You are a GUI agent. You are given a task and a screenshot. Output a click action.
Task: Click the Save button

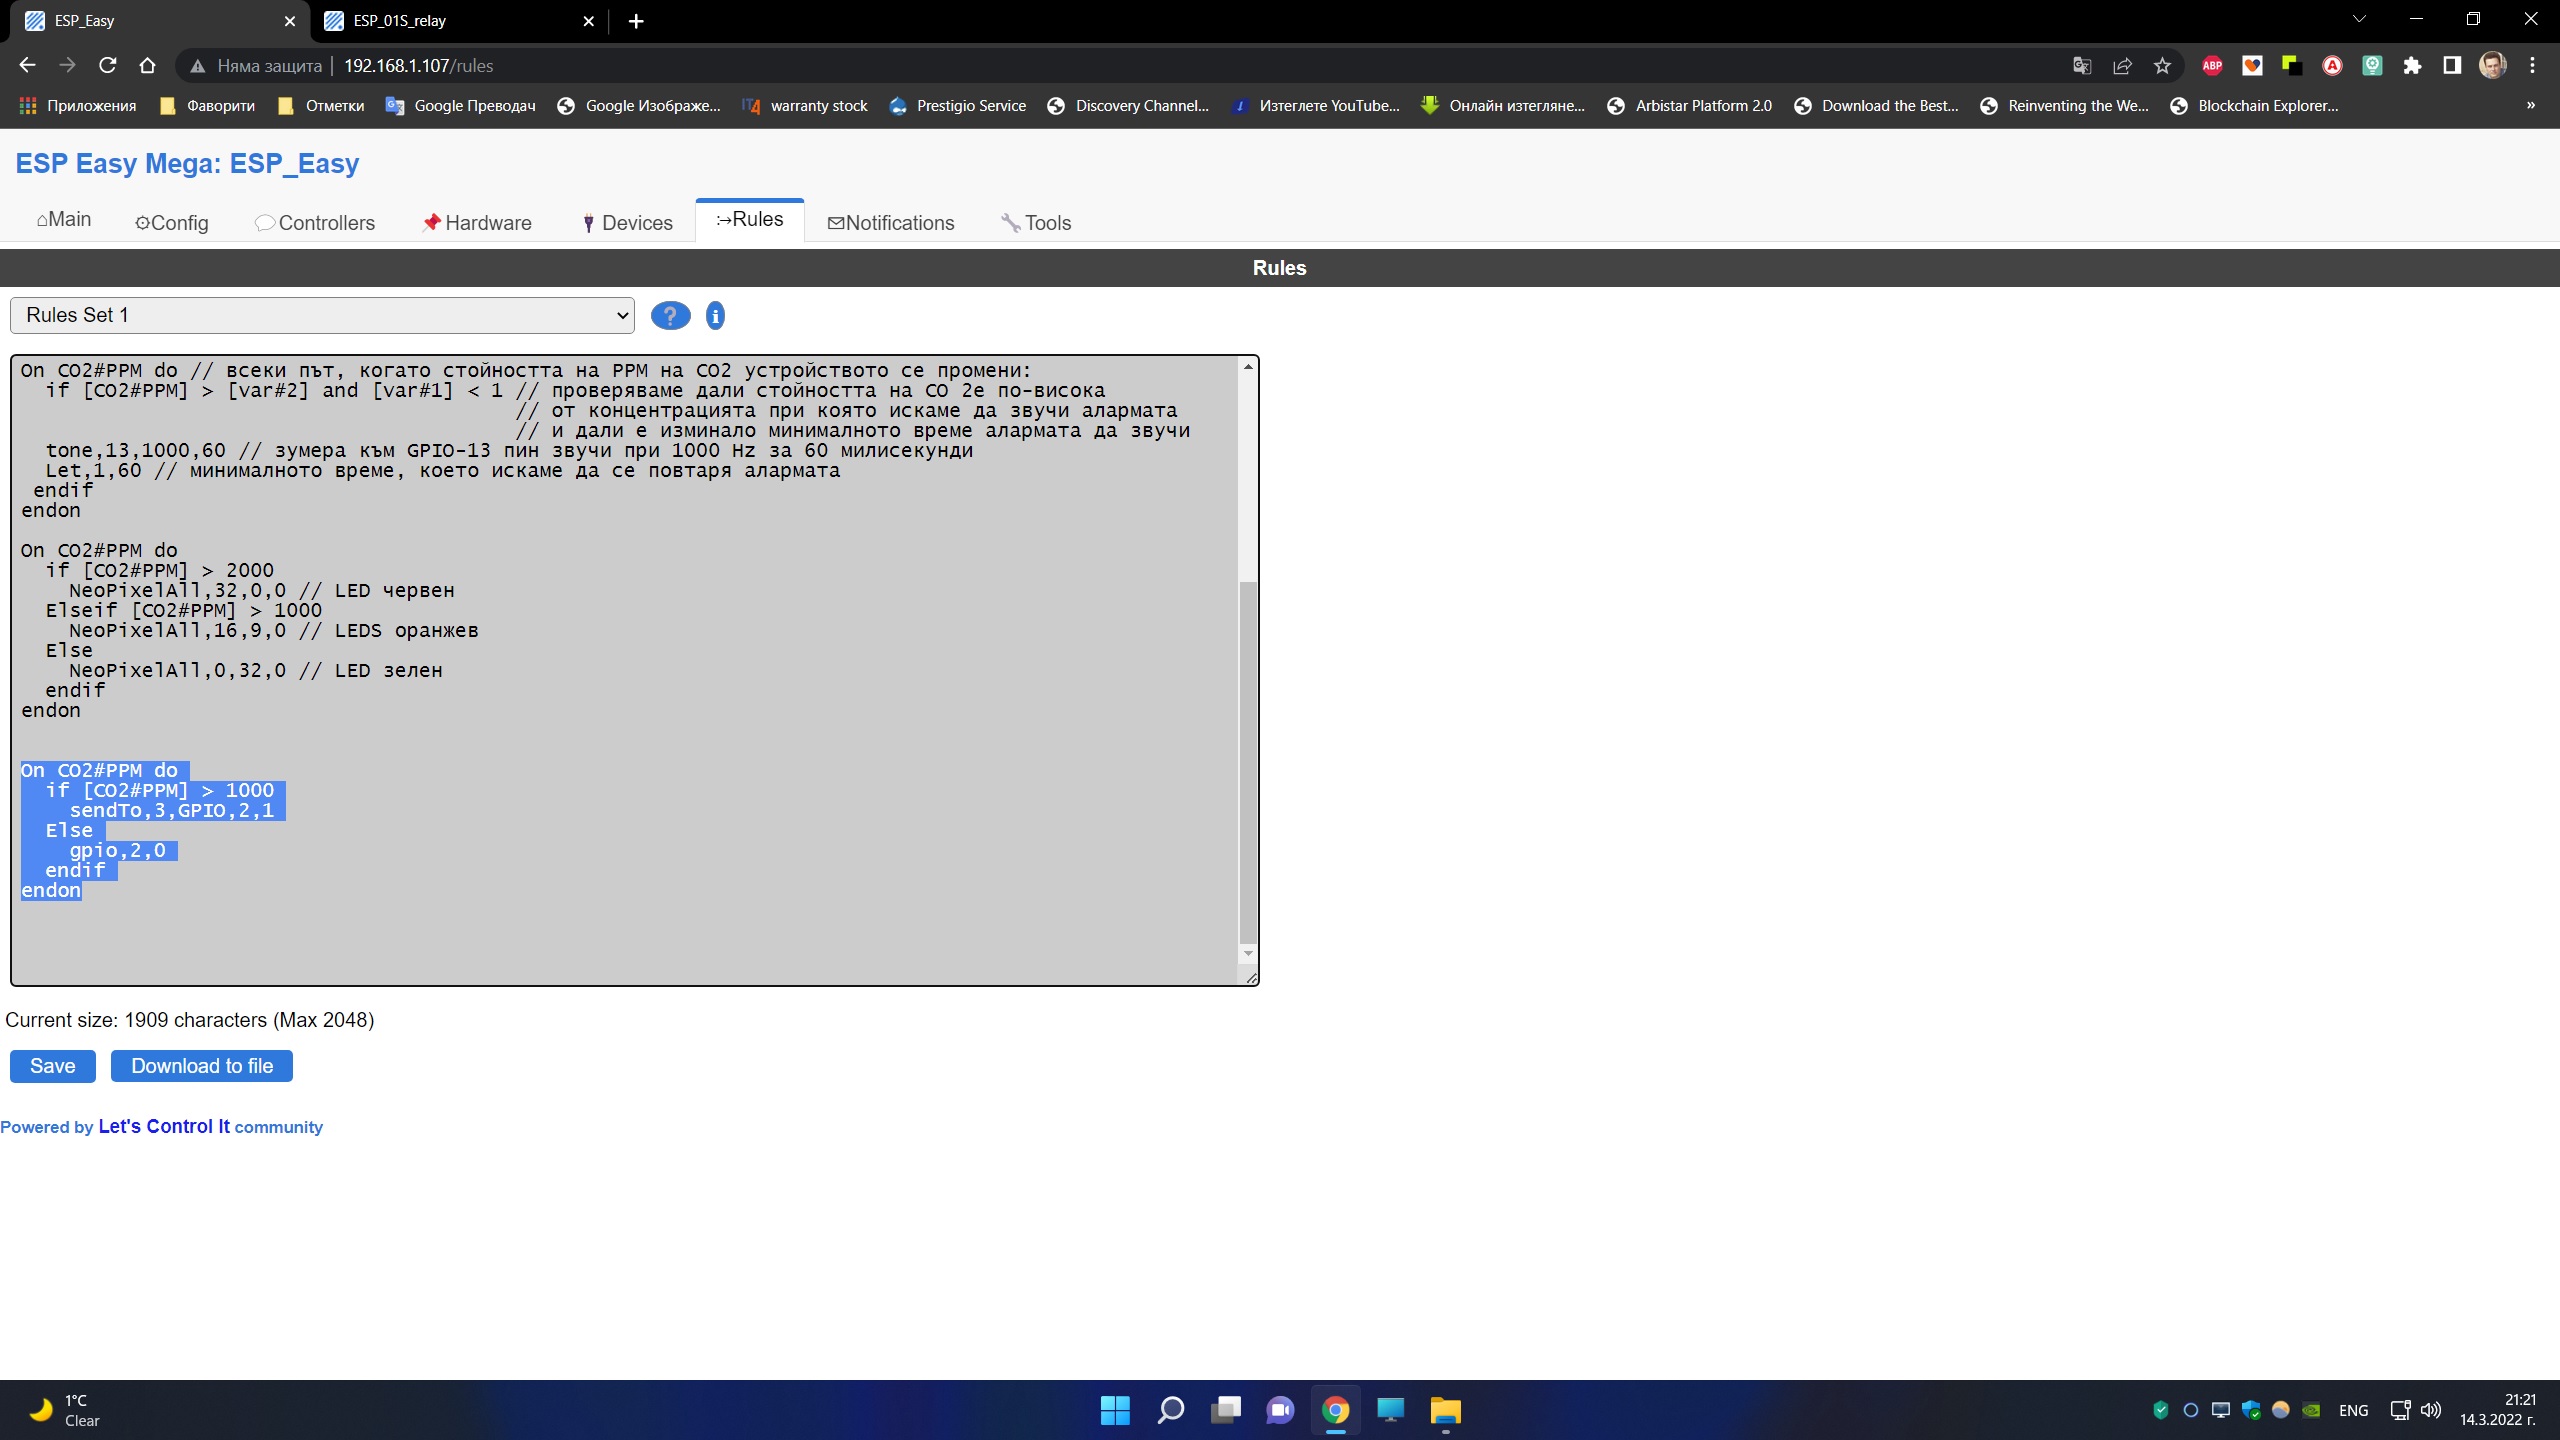click(53, 1066)
